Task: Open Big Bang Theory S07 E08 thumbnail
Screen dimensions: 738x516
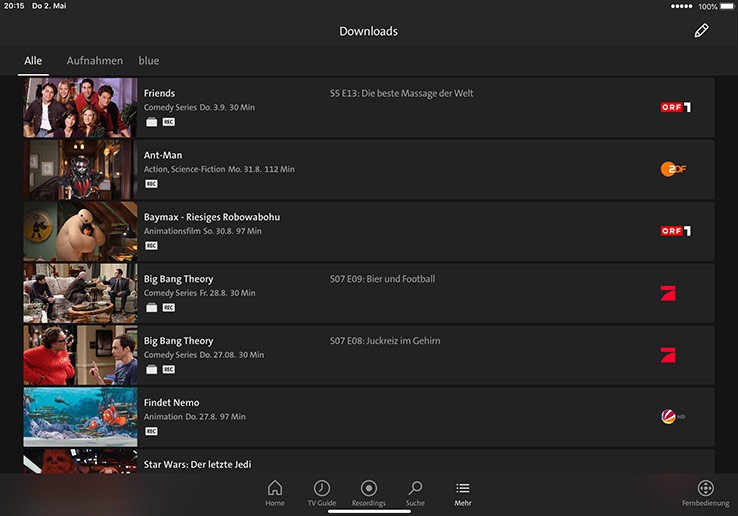Action: [80, 355]
